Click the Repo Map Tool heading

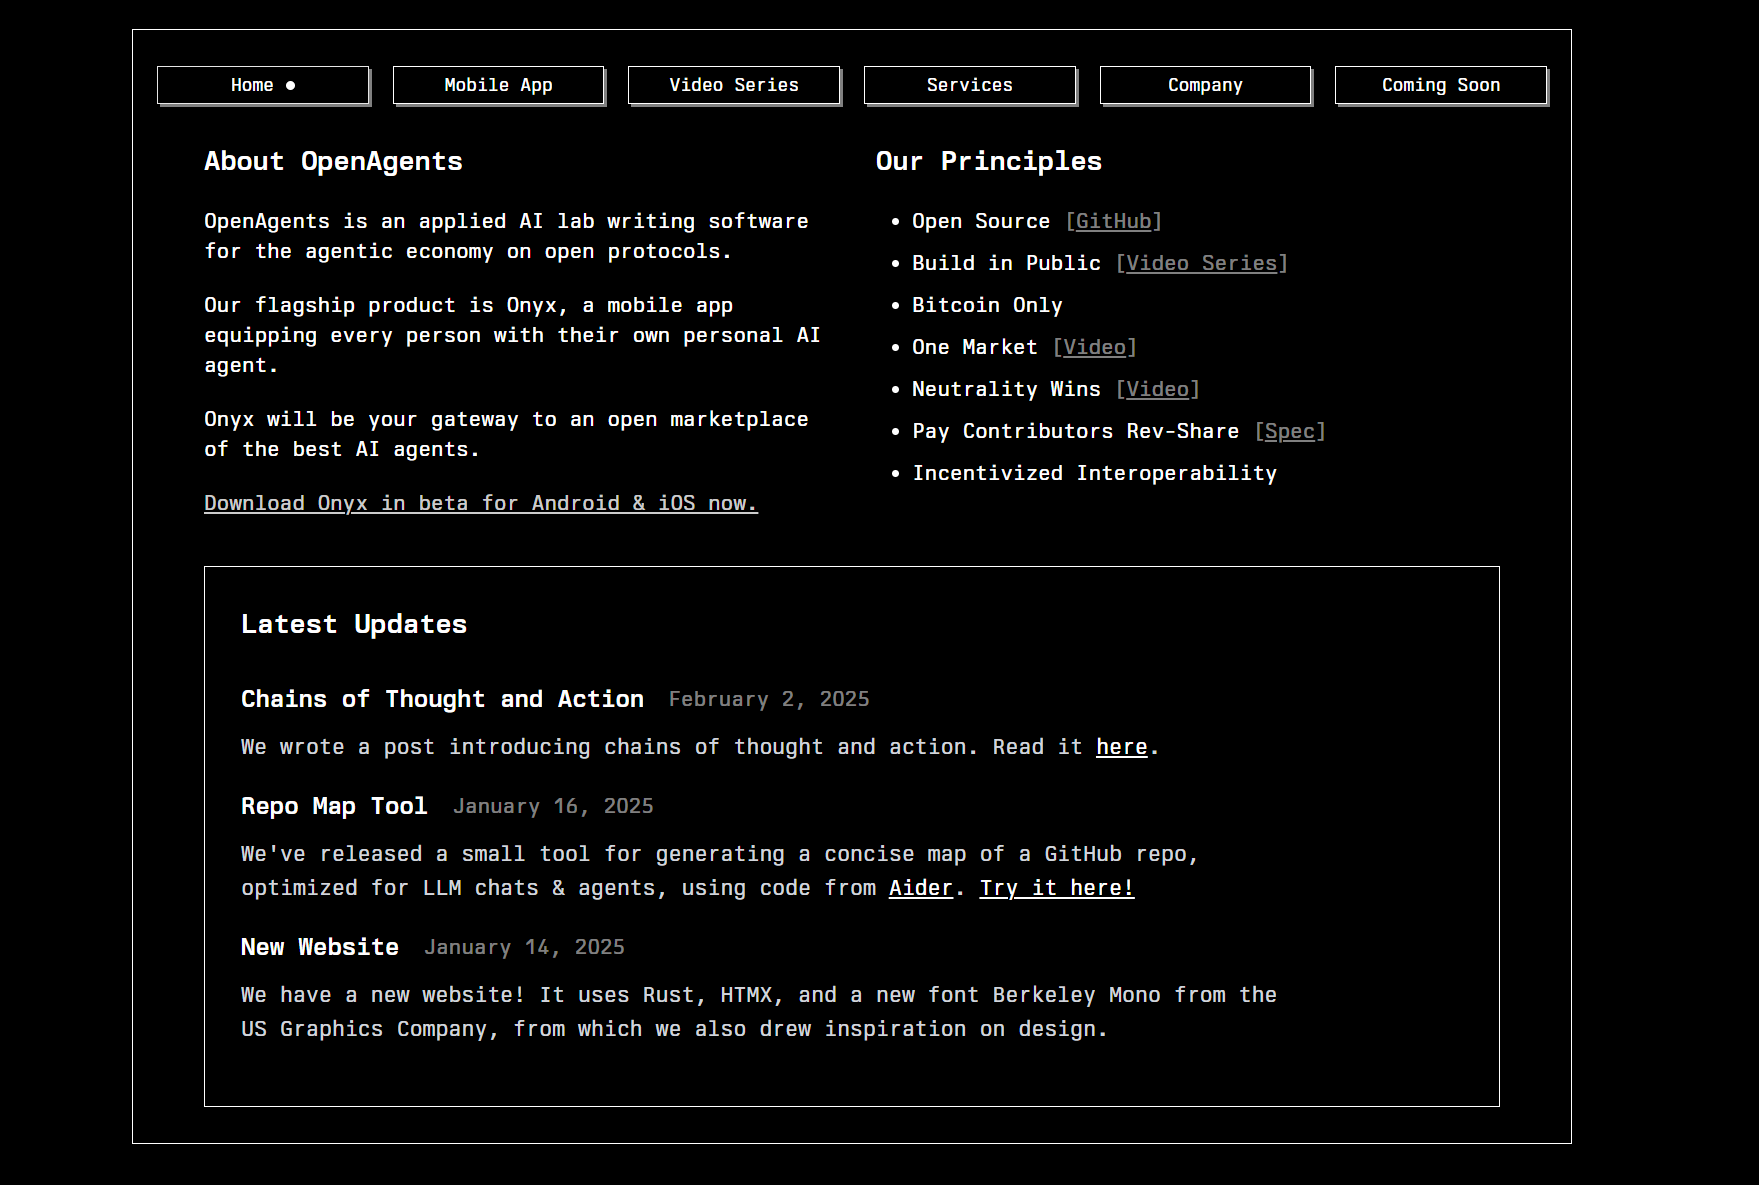[334, 806]
